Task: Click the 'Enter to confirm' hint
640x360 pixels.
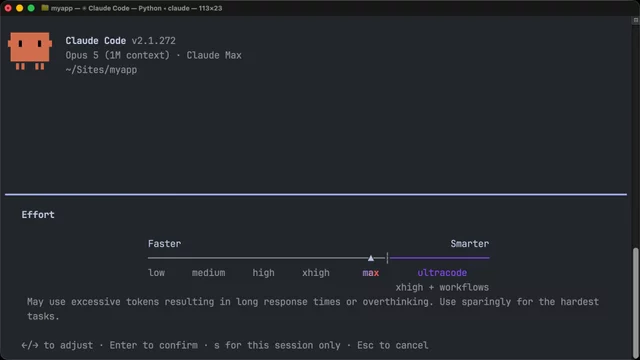Action: (x=153, y=345)
